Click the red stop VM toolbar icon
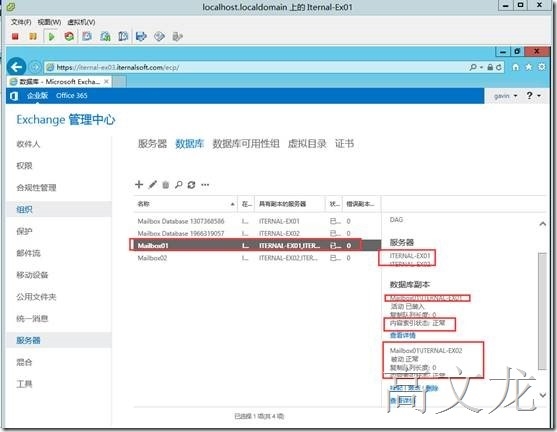Image resolution: width=557 pixels, height=432 pixels. point(15,36)
